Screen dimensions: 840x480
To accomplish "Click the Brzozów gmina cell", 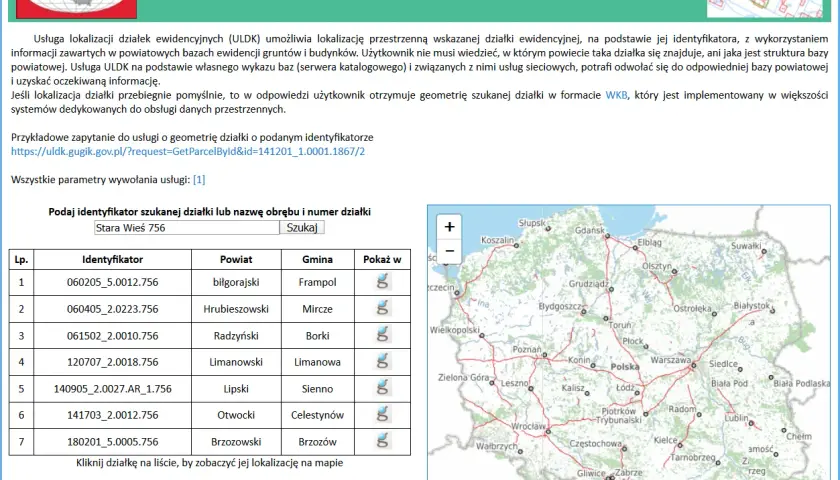I will click(x=318, y=441).
